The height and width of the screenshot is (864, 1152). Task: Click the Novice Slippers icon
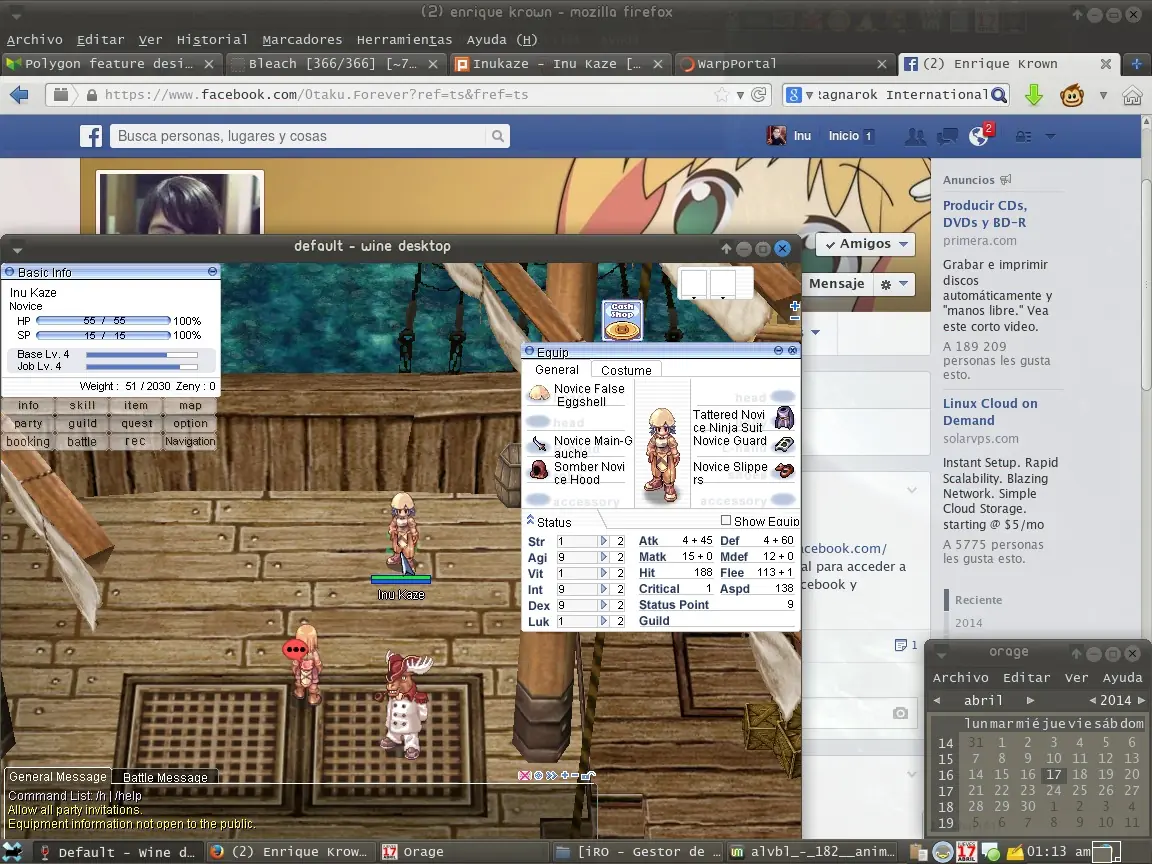(785, 469)
